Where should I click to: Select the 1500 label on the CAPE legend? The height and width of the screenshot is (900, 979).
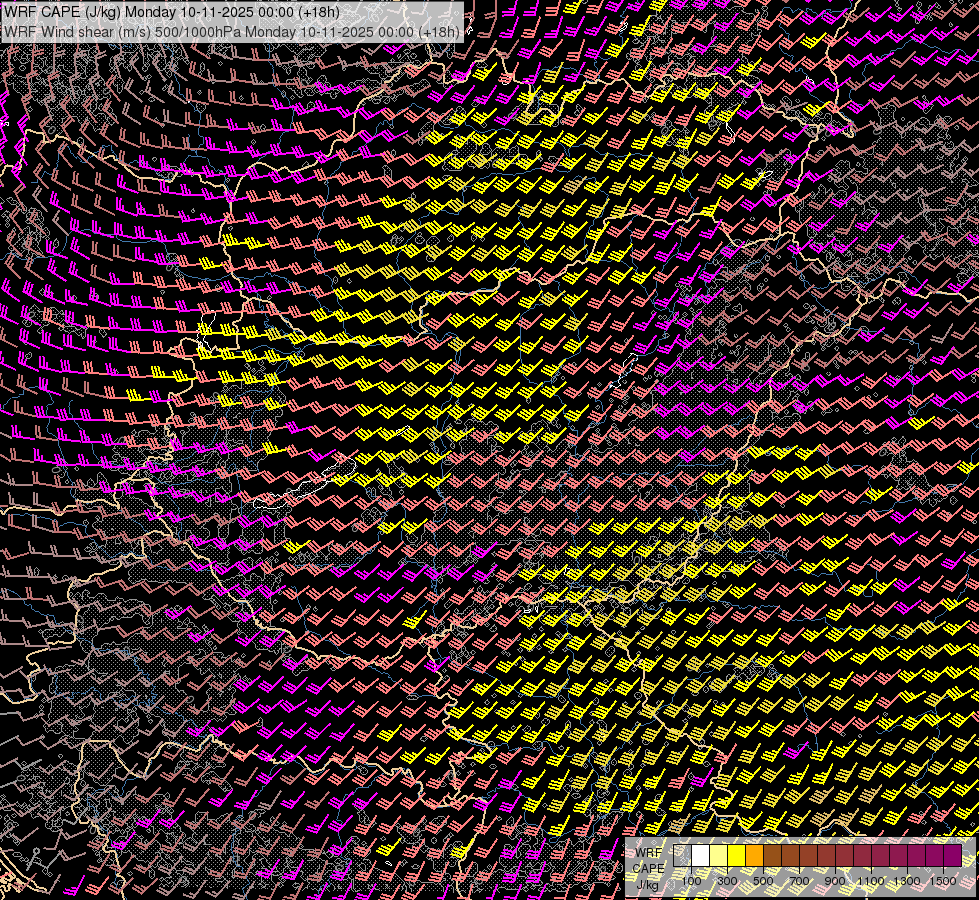coord(943,881)
